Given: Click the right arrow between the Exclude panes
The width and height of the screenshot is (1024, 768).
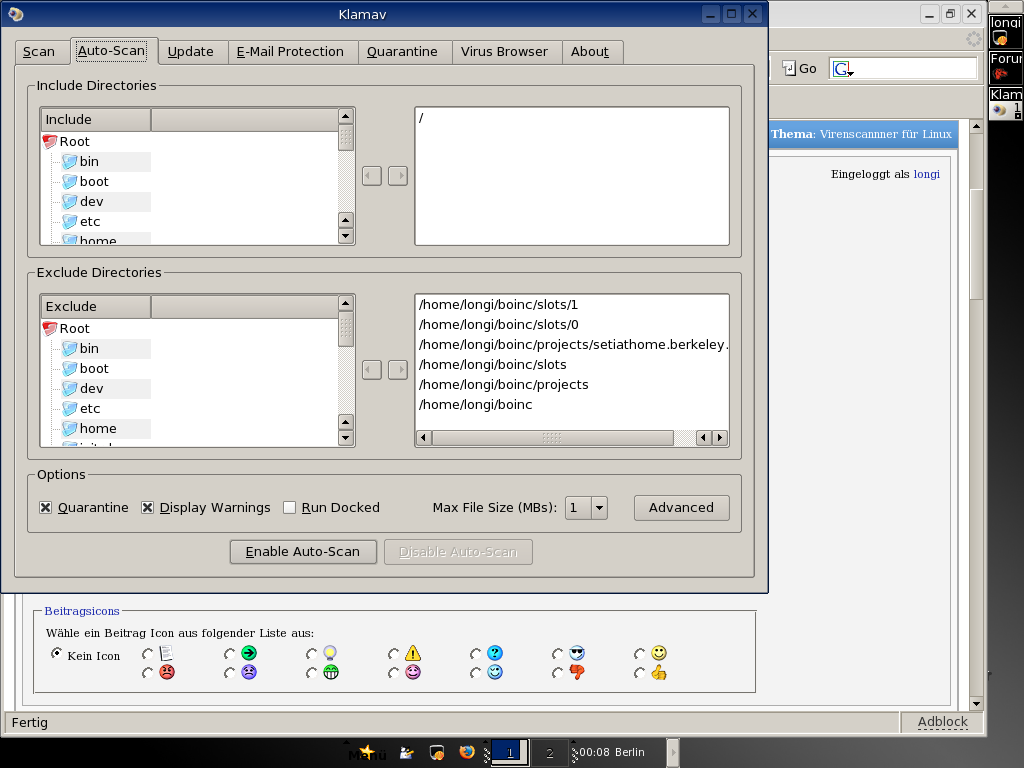Looking at the screenshot, I should click(398, 370).
